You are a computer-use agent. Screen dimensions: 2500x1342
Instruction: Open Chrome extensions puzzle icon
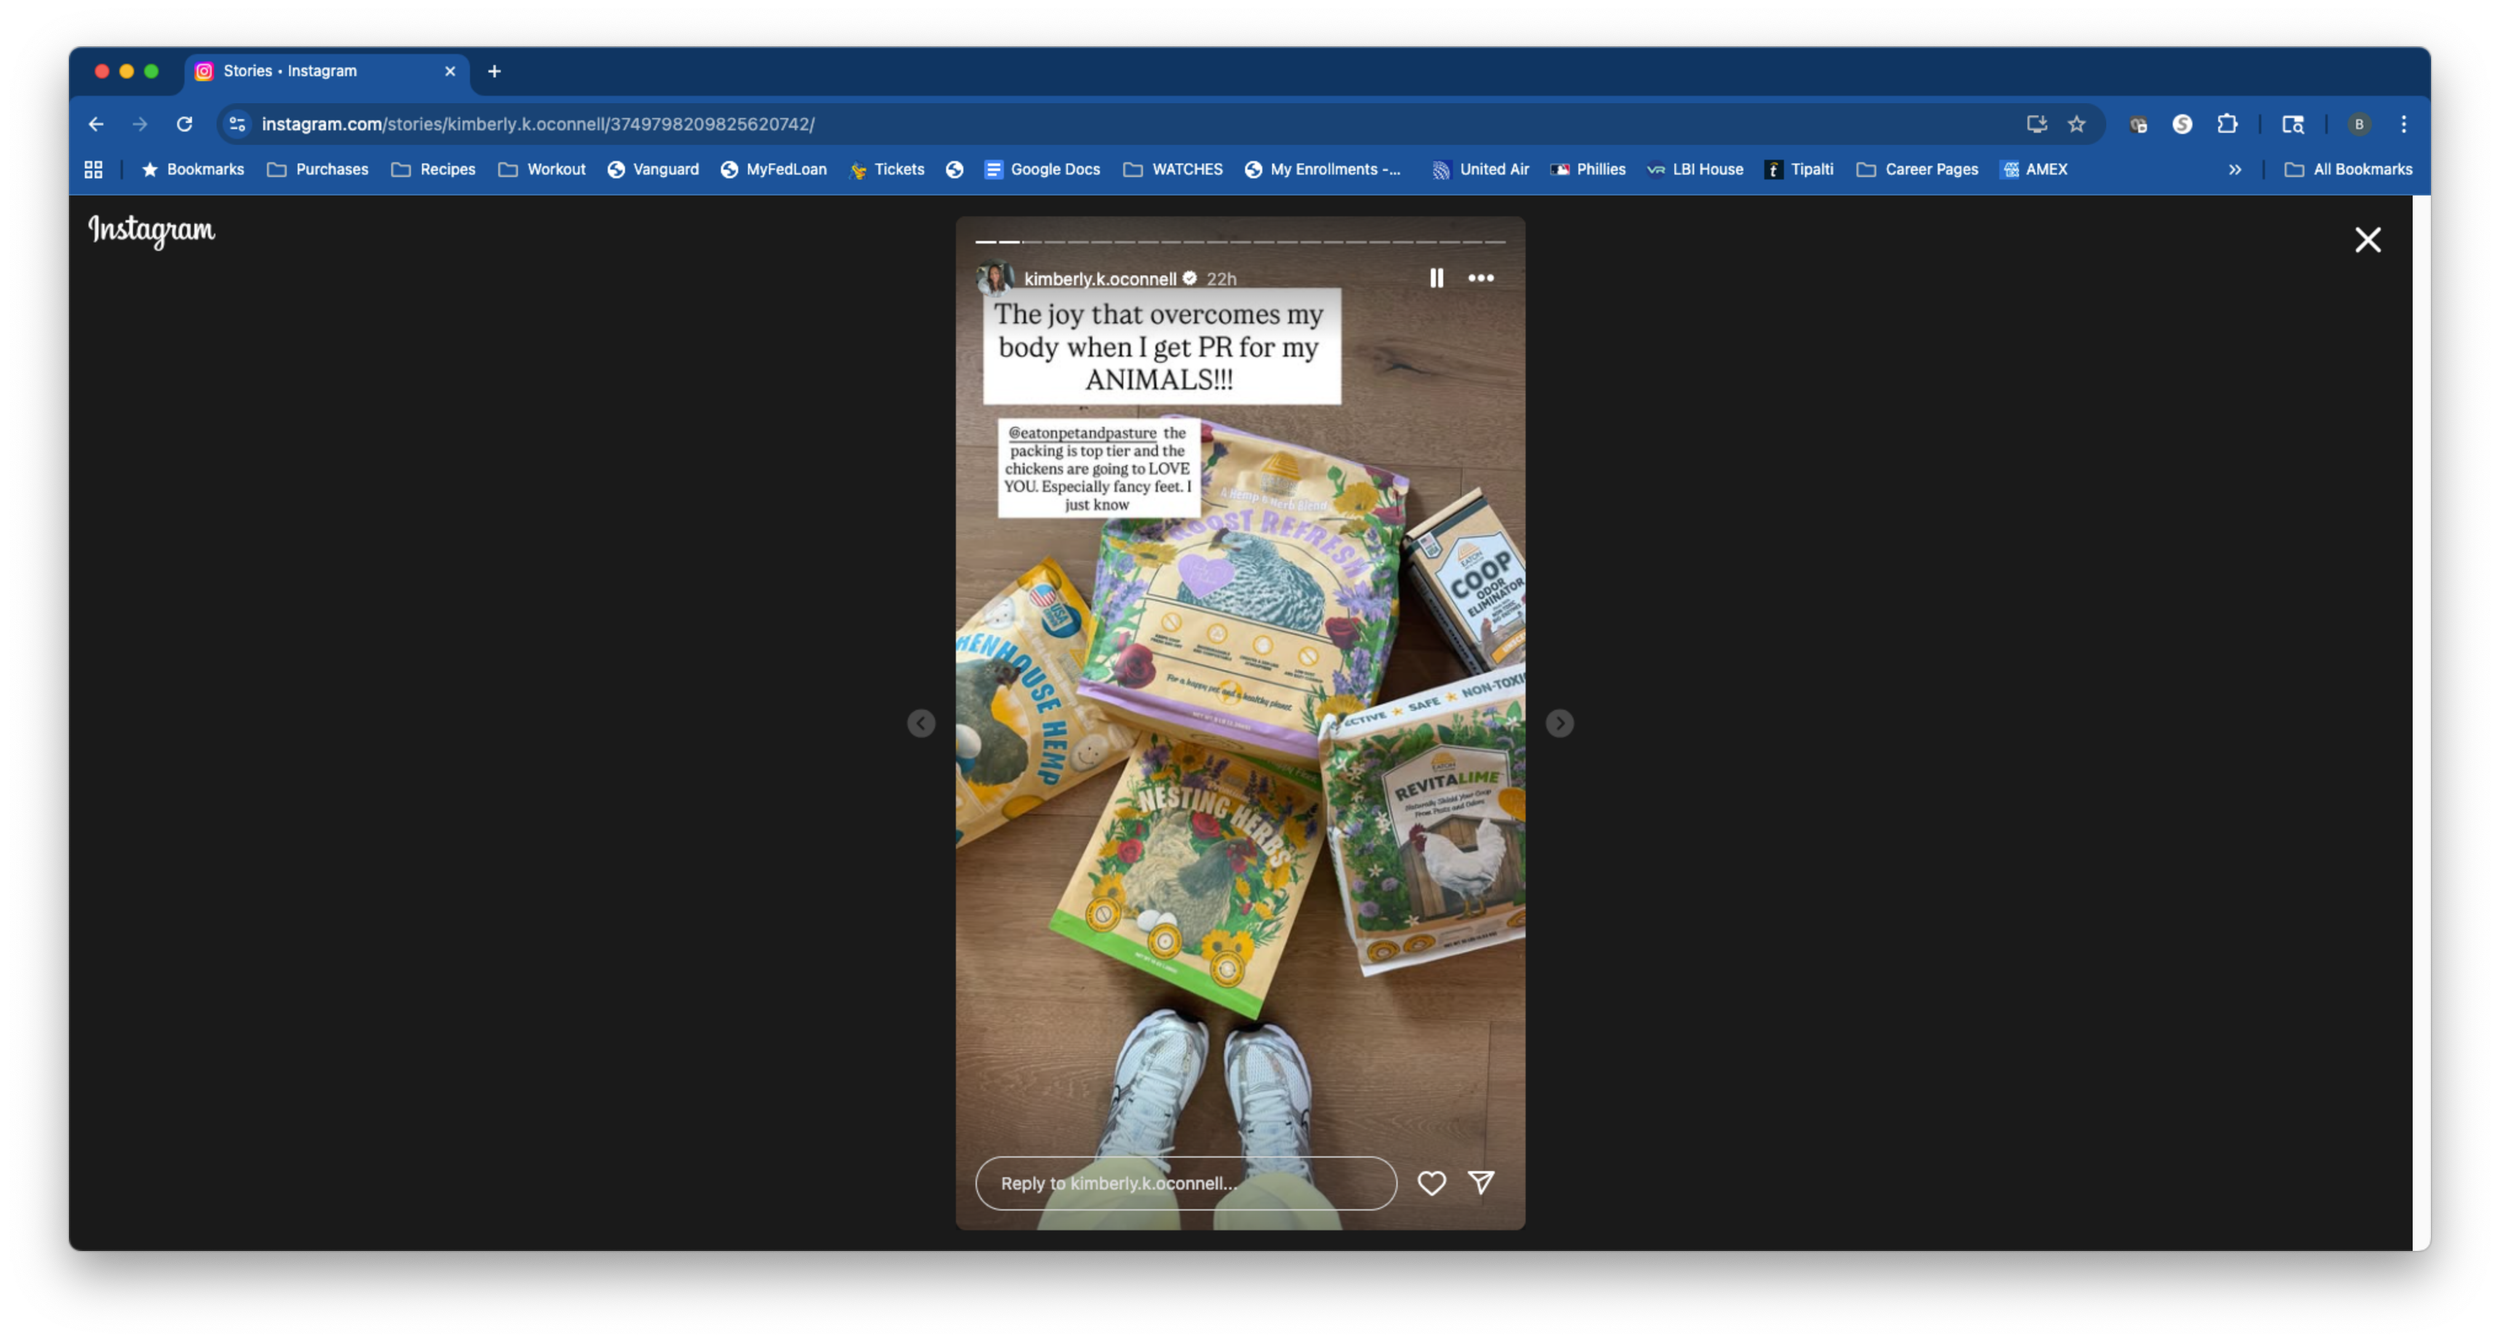2227,124
